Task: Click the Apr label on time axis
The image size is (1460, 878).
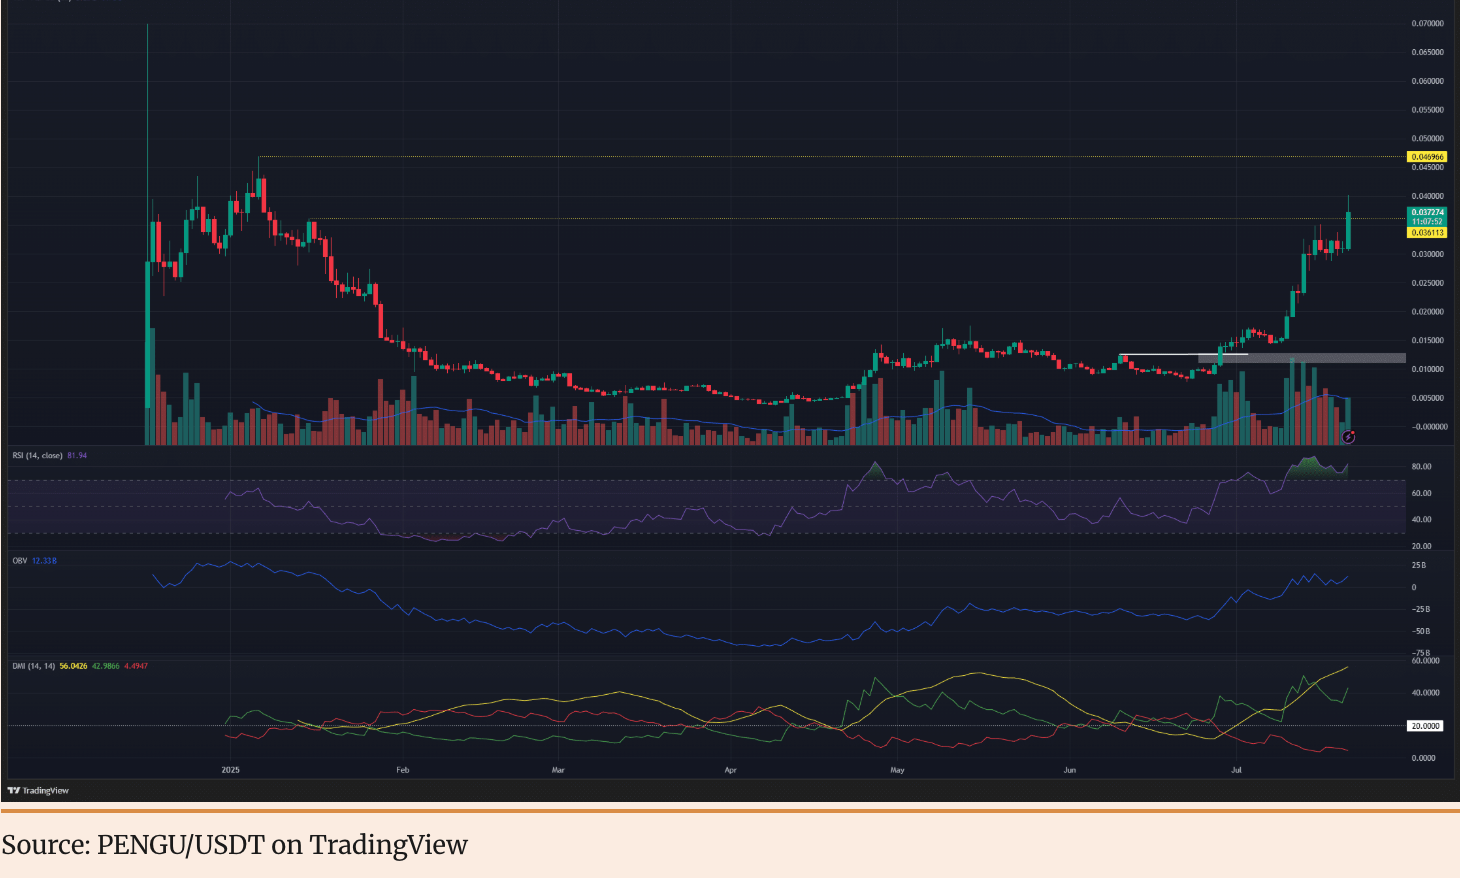Action: coord(730,770)
